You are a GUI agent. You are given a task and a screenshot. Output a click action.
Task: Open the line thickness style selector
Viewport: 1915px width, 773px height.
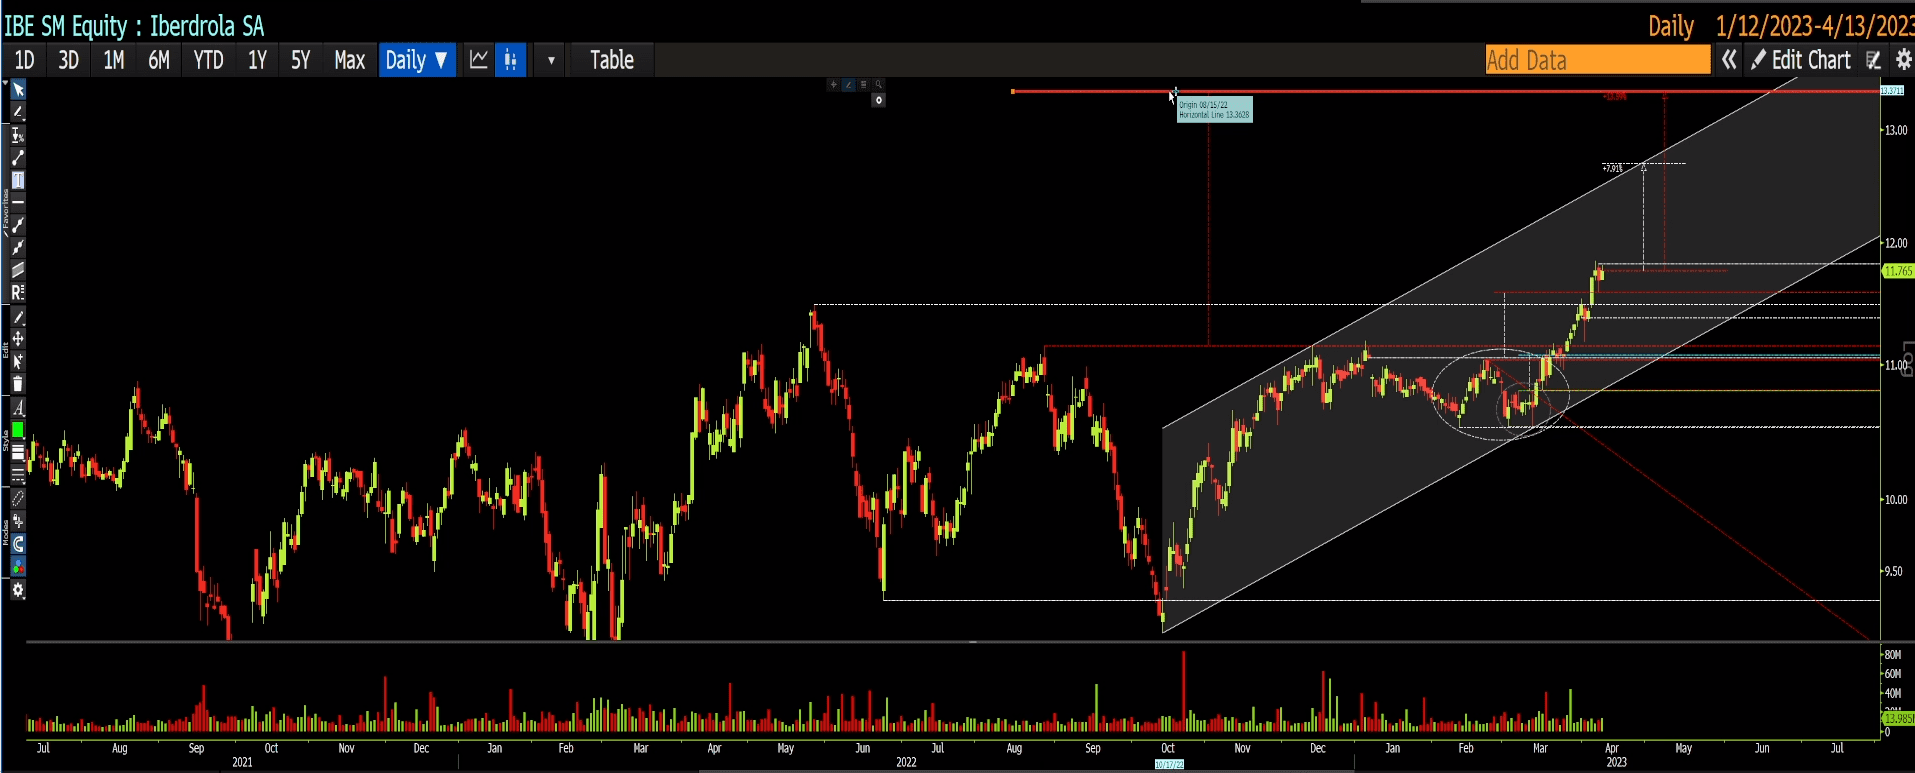[x=18, y=453]
